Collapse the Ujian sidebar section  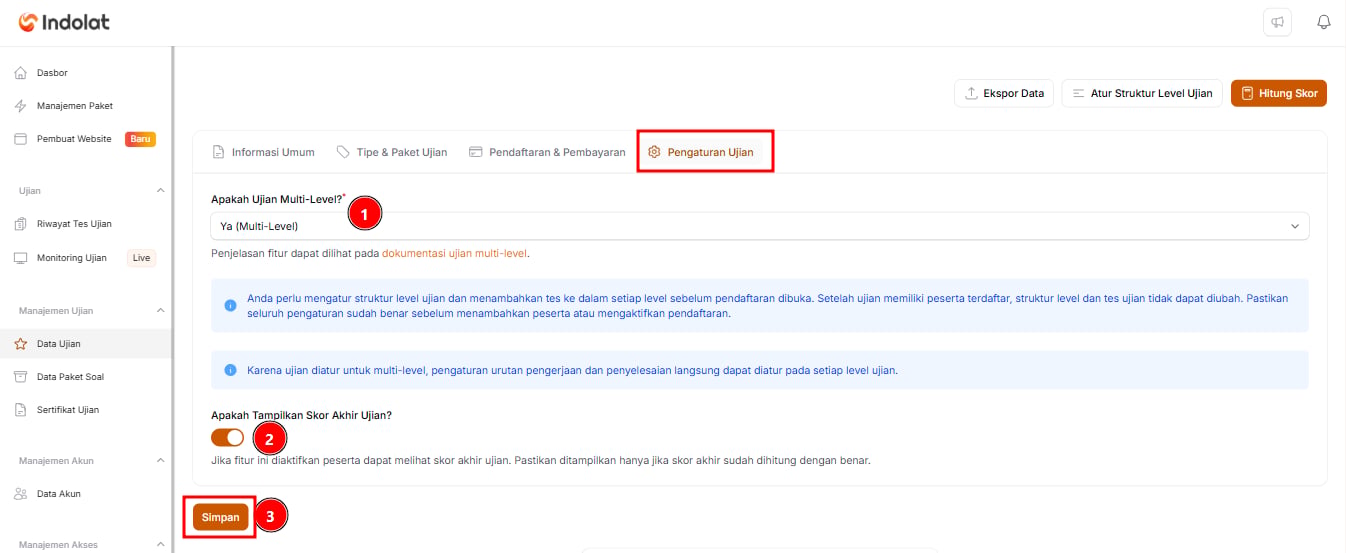(x=161, y=190)
